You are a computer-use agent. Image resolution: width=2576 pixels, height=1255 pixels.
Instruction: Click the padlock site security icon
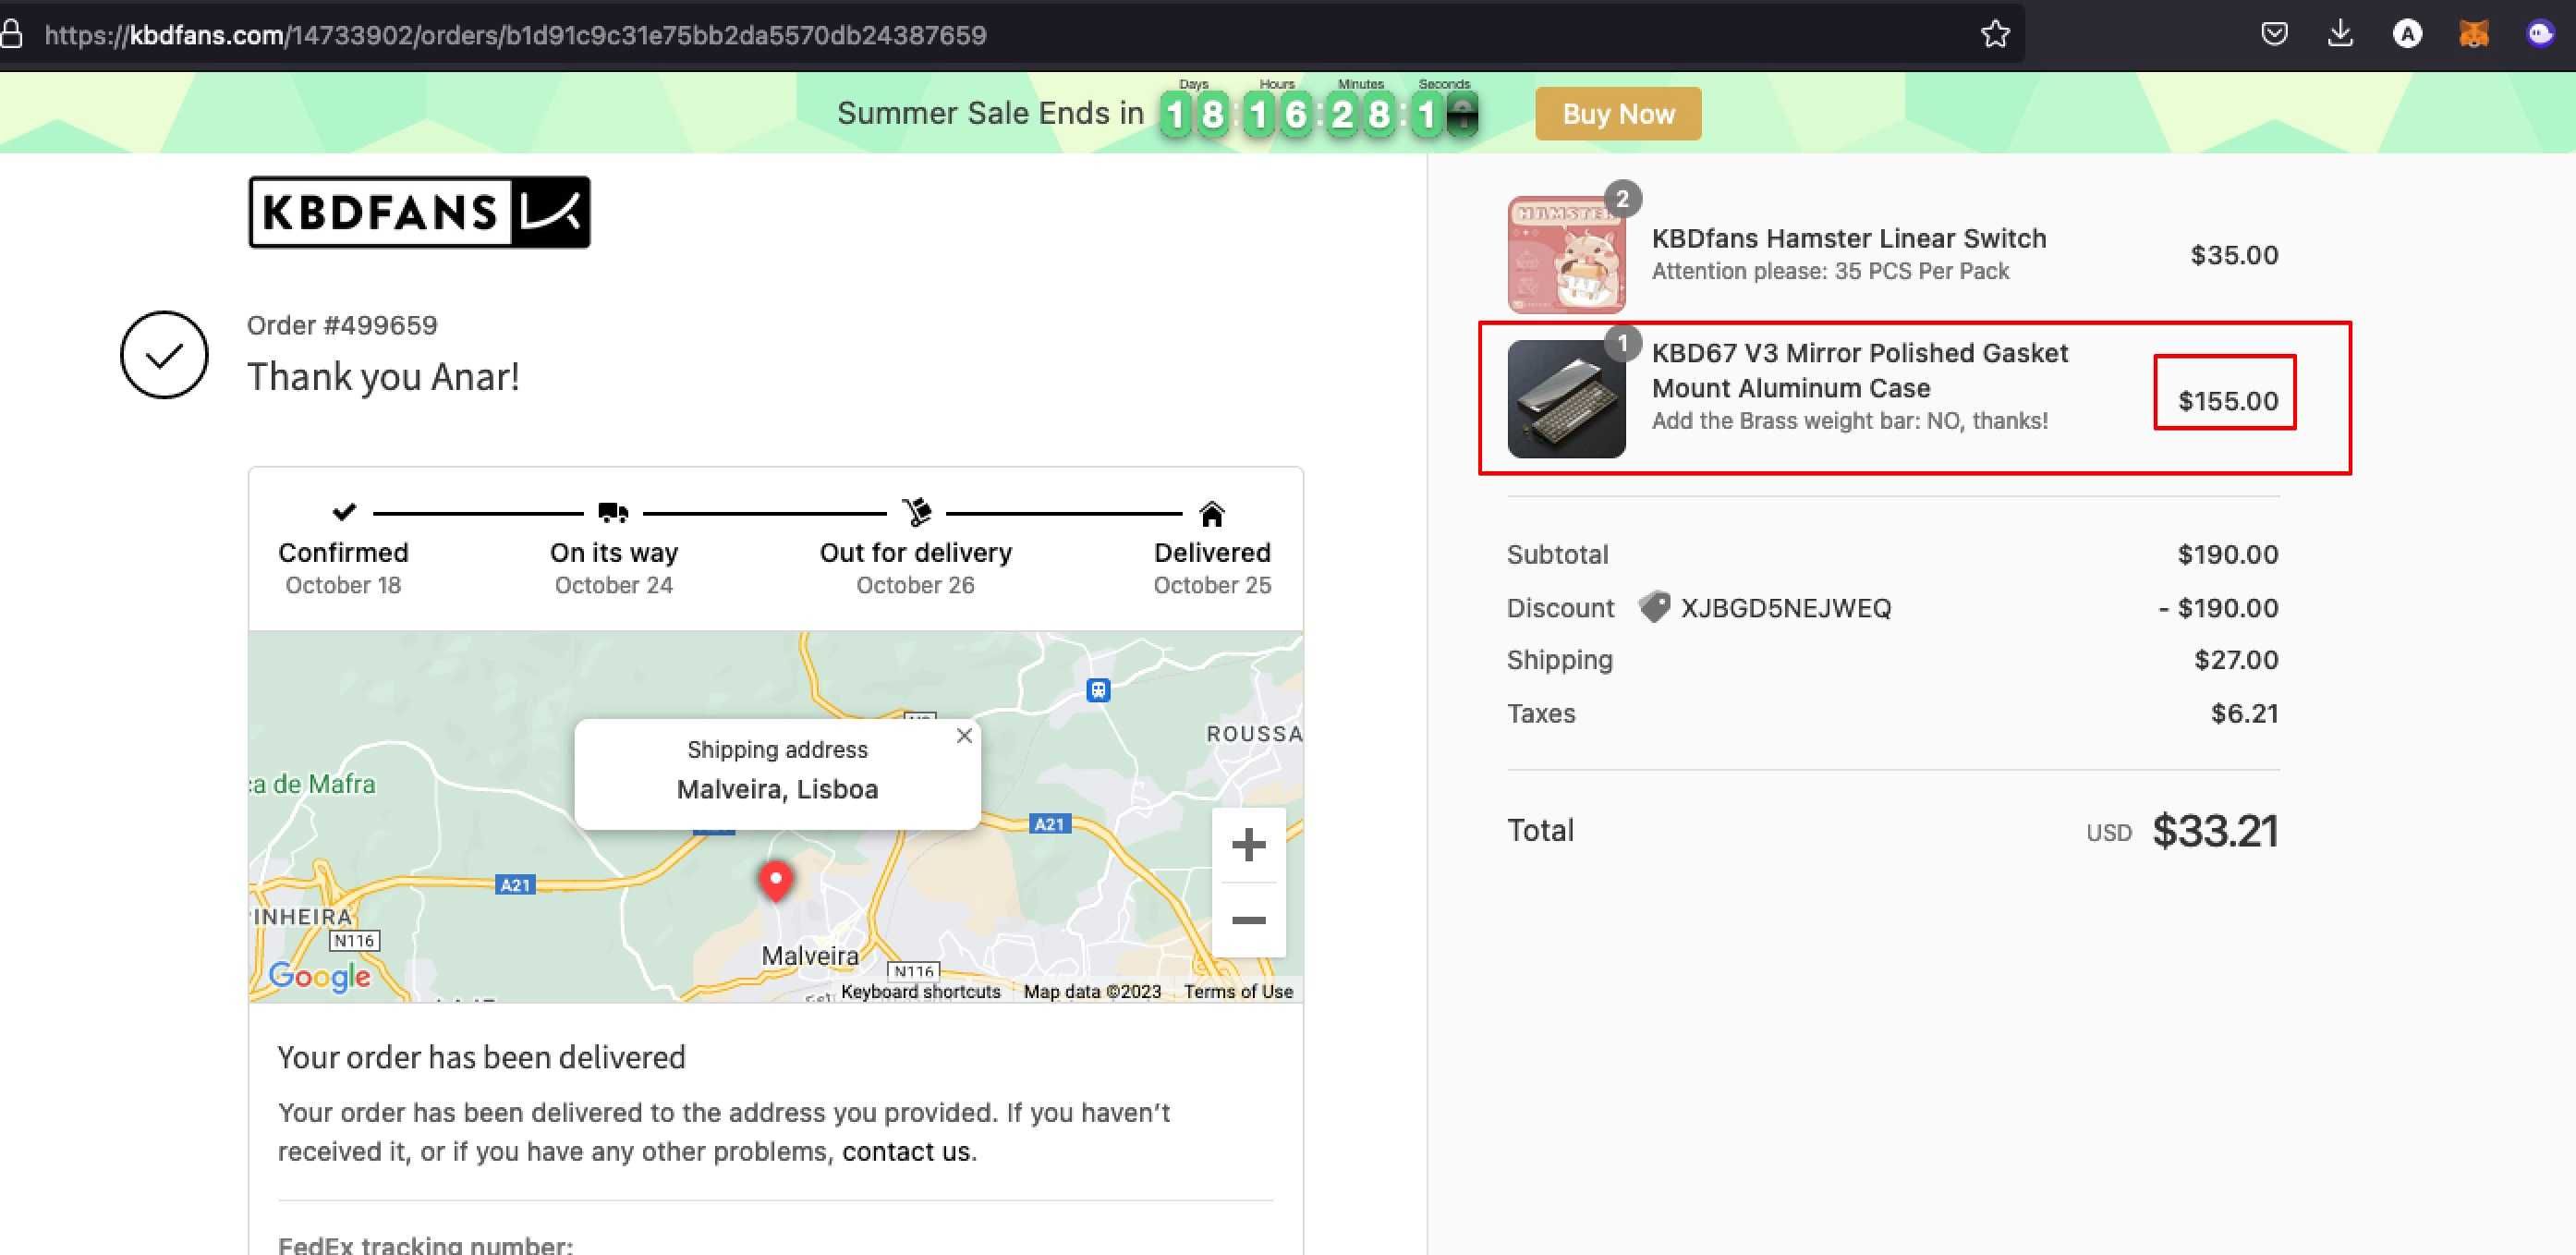[11, 35]
